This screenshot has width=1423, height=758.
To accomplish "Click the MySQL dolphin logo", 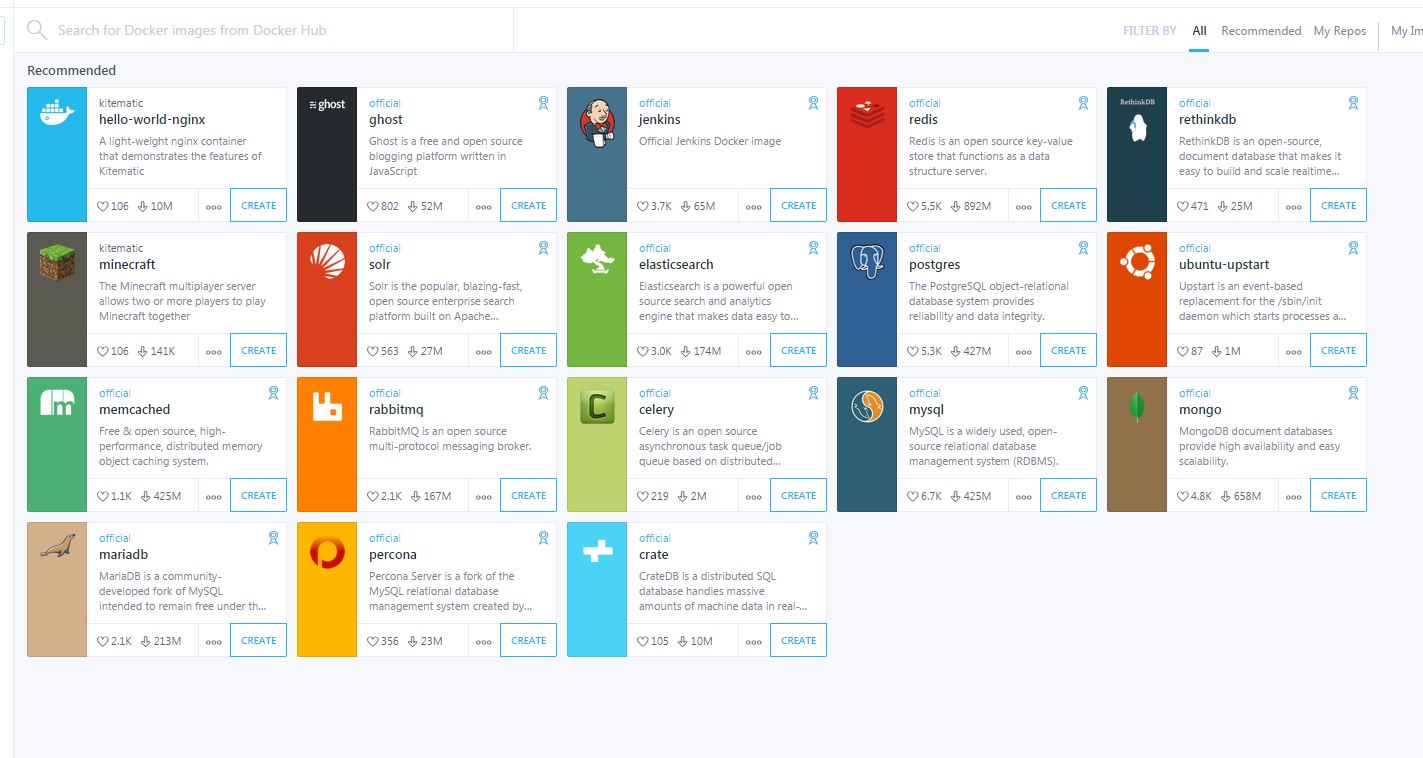I will [867, 407].
